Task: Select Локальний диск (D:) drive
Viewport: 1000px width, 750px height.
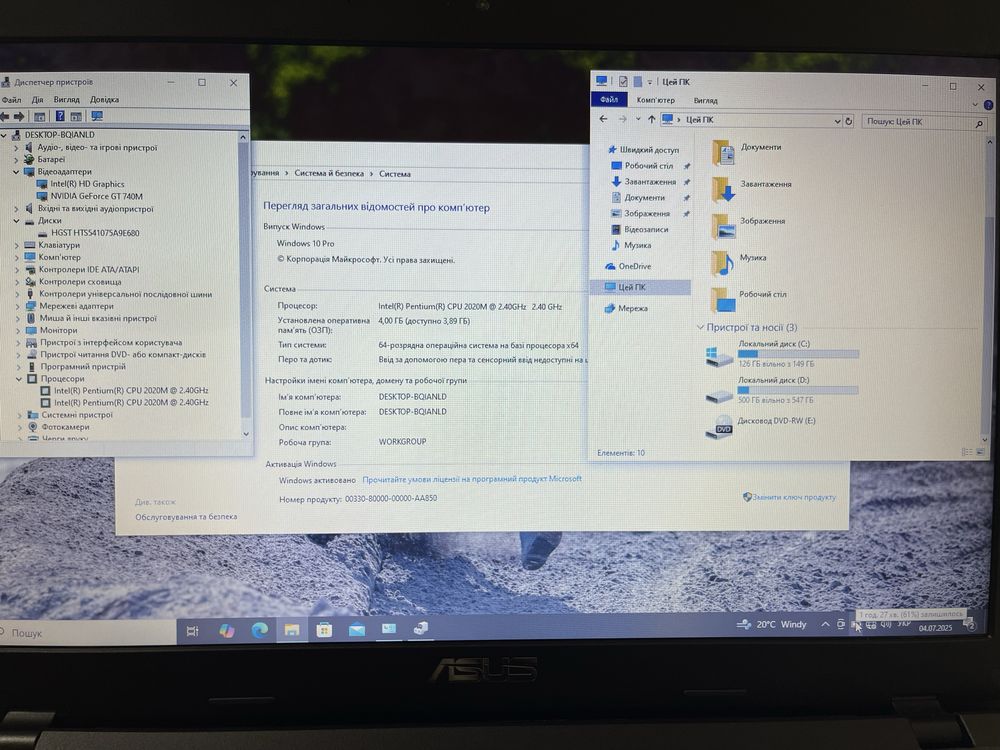Action: point(781,390)
